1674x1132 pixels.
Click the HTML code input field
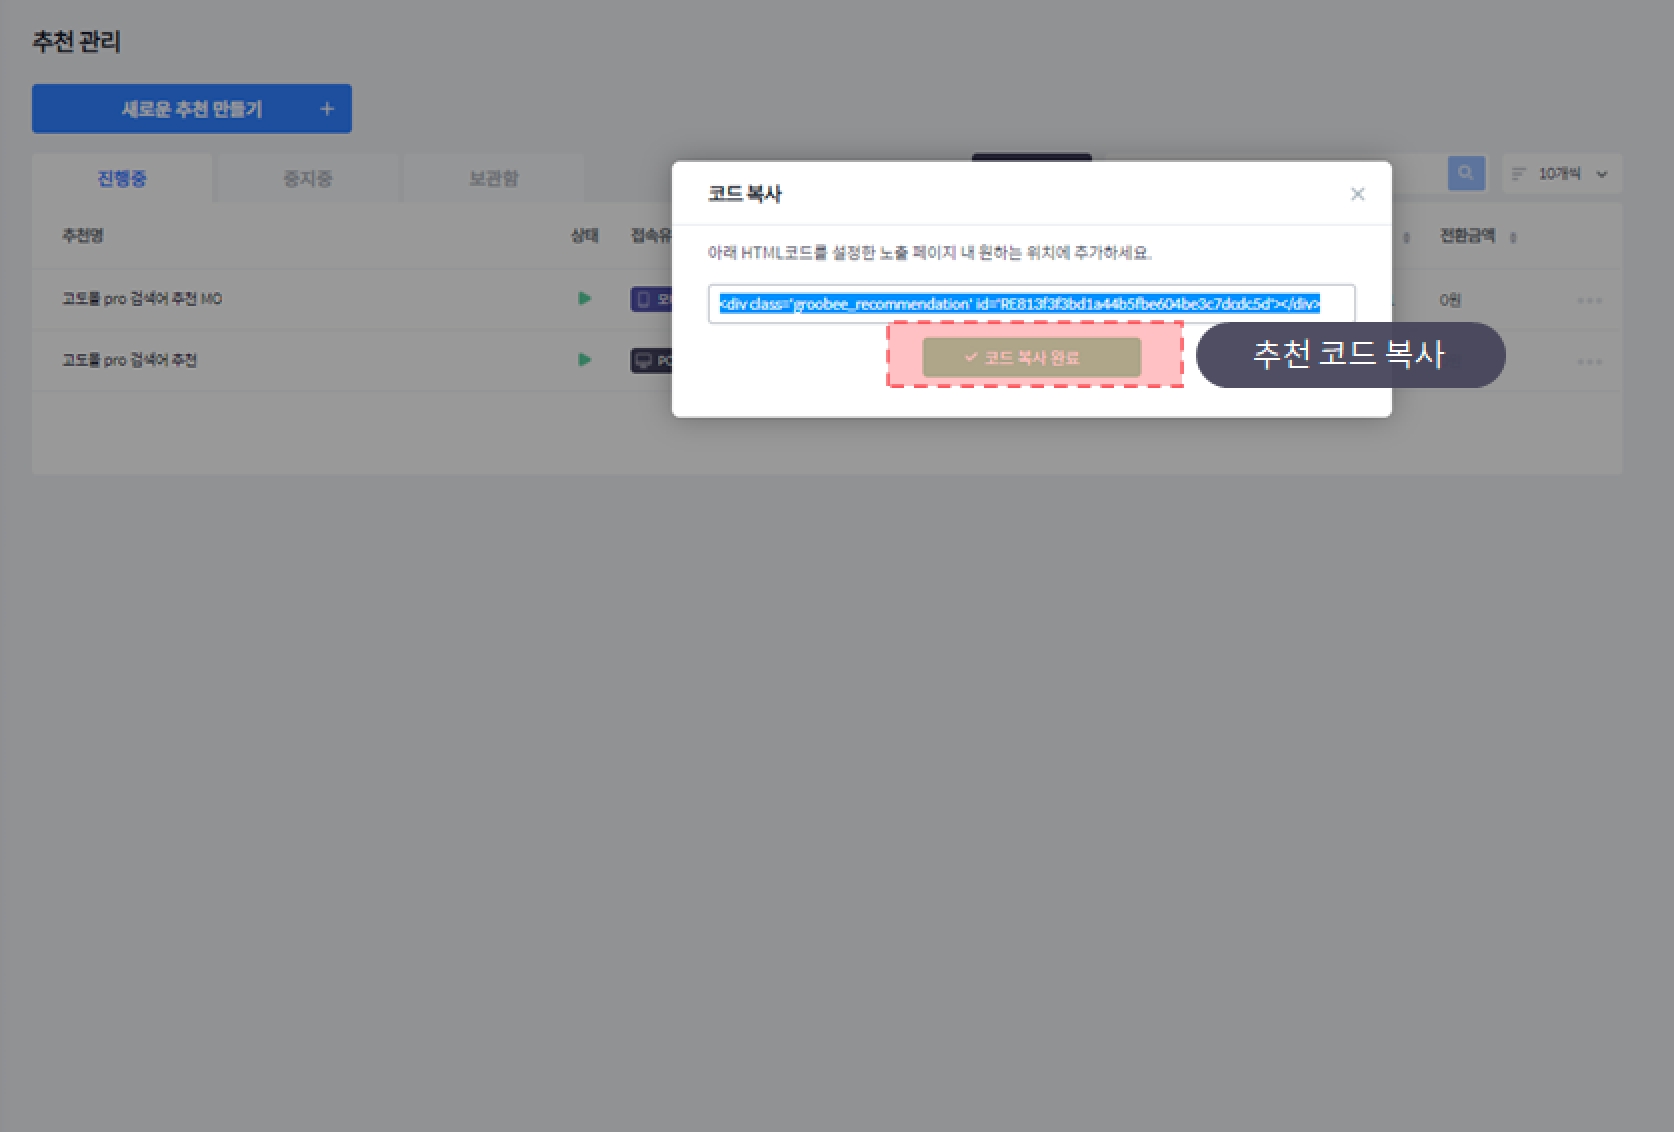[x=1031, y=304]
